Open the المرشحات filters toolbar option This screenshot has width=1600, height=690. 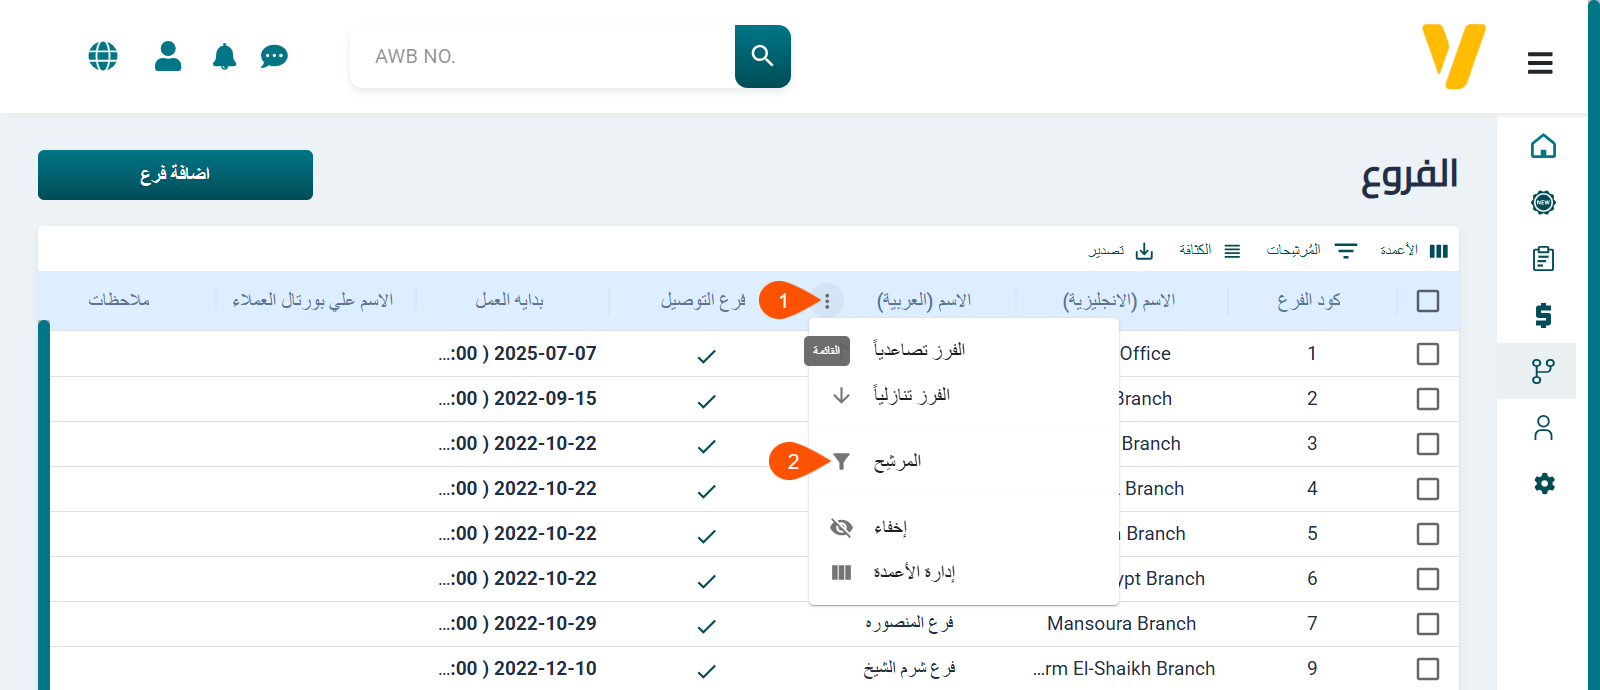click(1311, 251)
